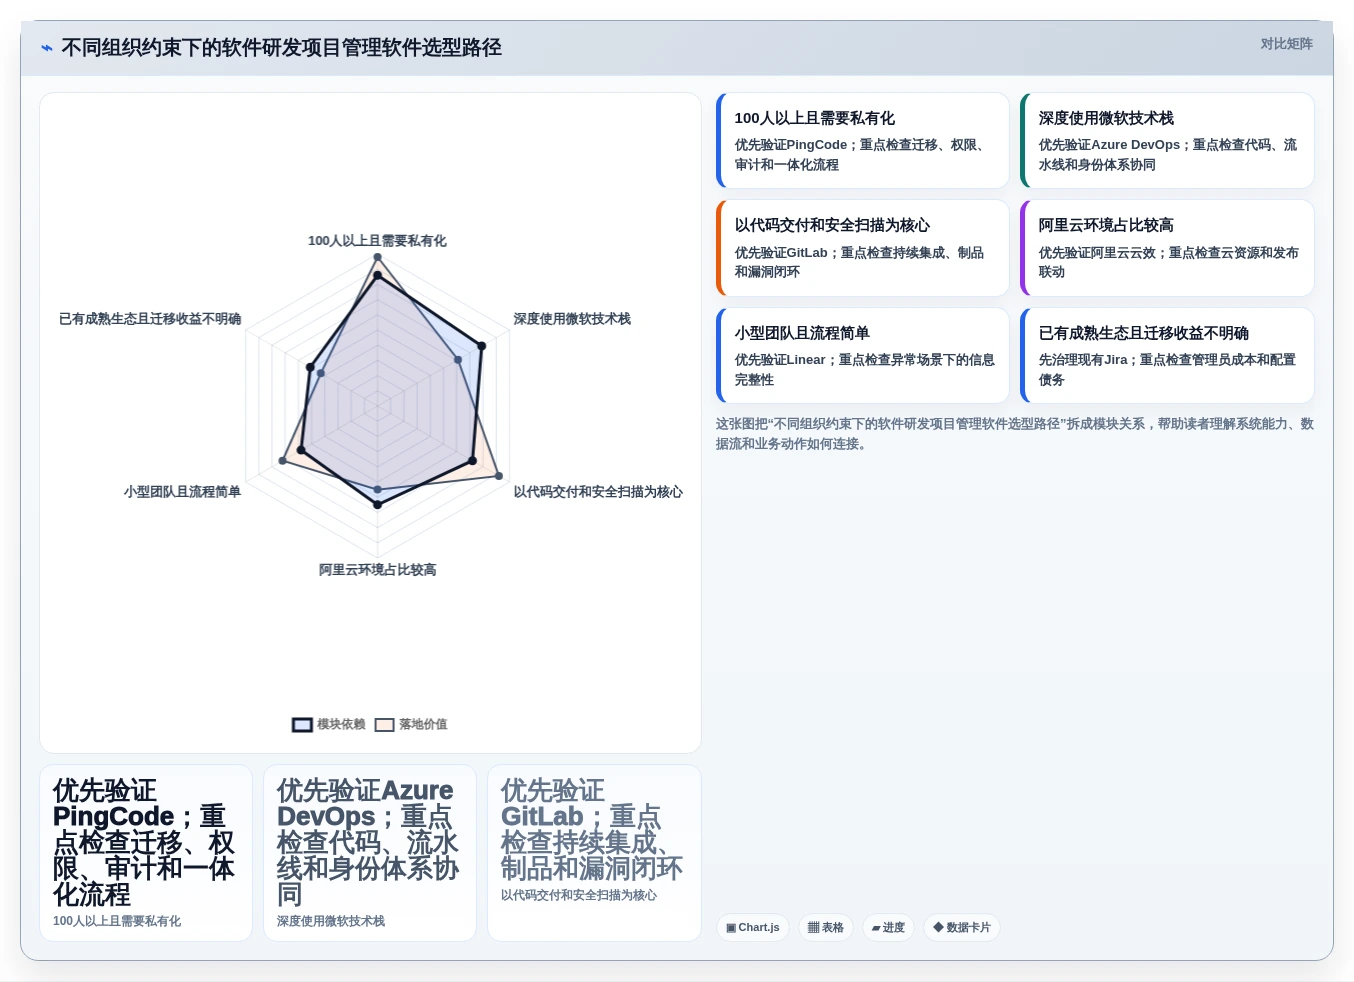Click the lower-right gray radar data point

click(499, 476)
